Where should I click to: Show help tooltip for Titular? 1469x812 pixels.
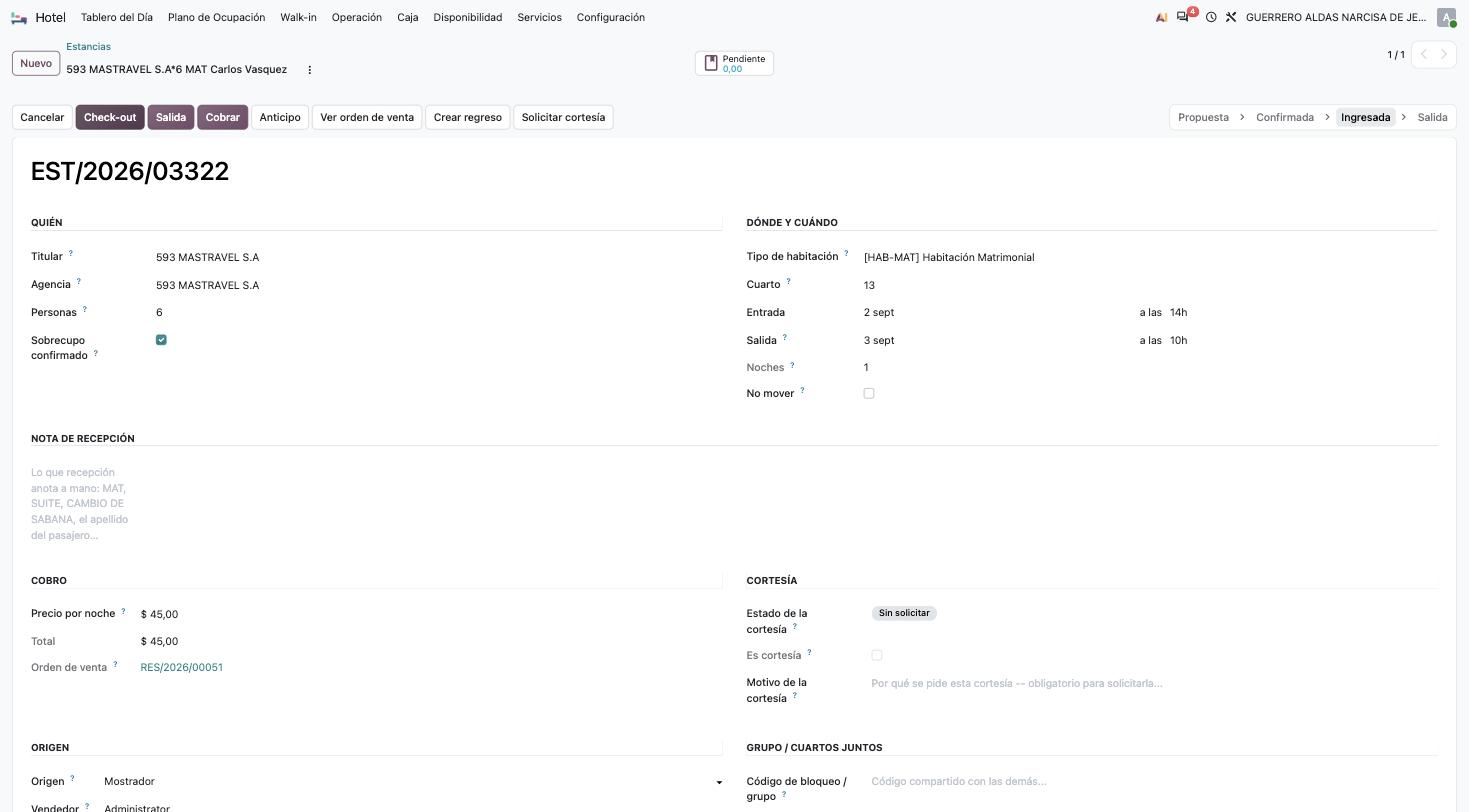[70, 253]
